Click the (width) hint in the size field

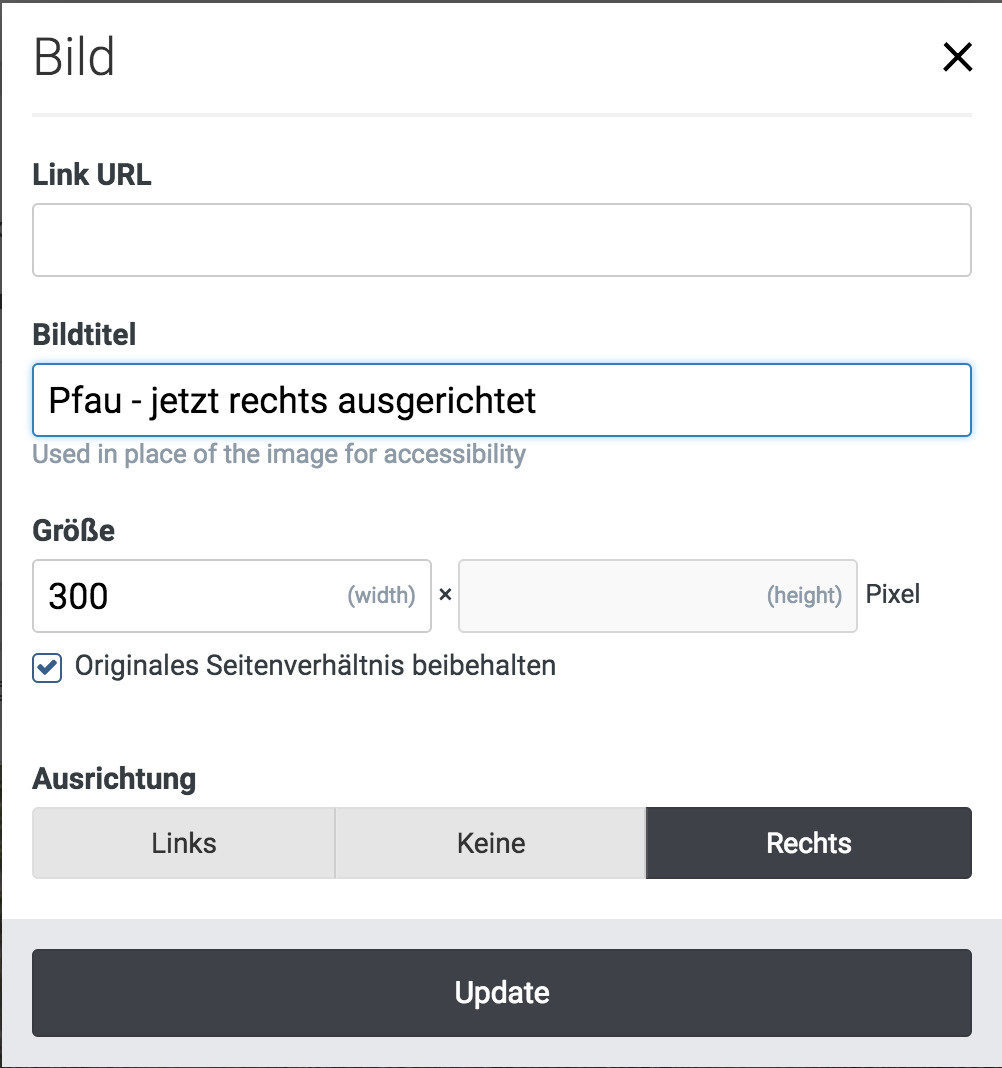(x=381, y=596)
